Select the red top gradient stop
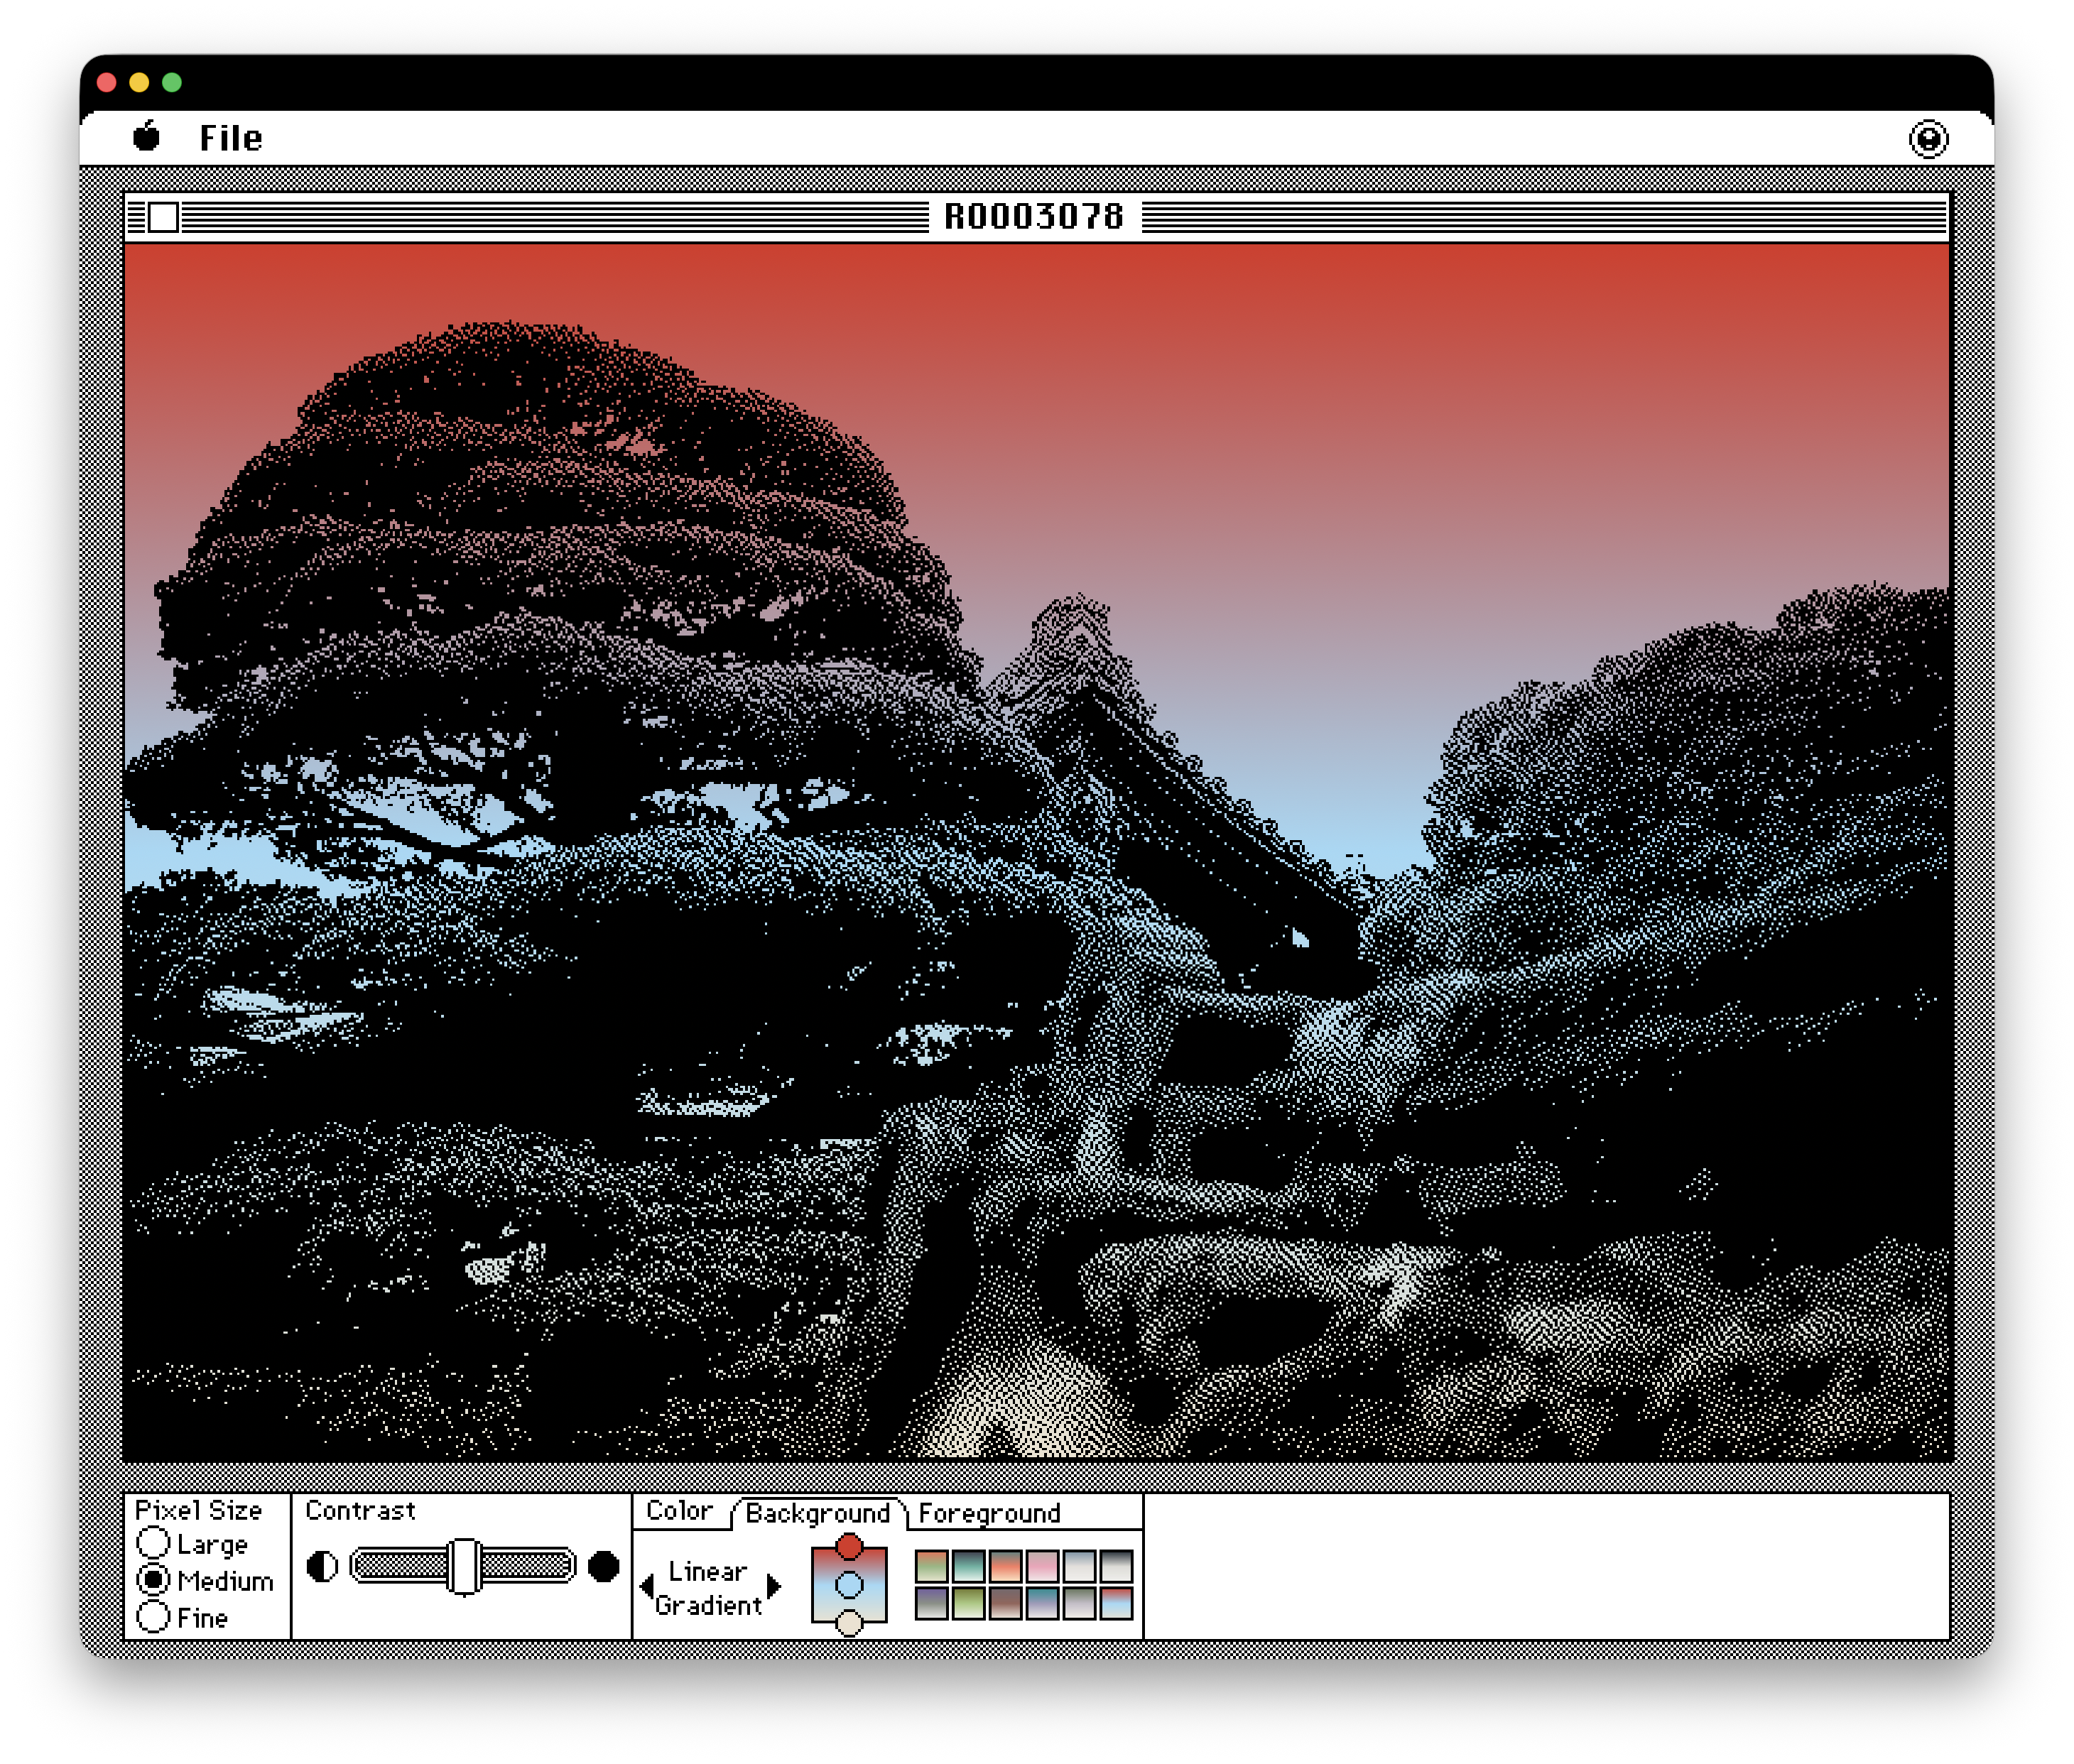2074x1764 pixels. [x=849, y=1546]
